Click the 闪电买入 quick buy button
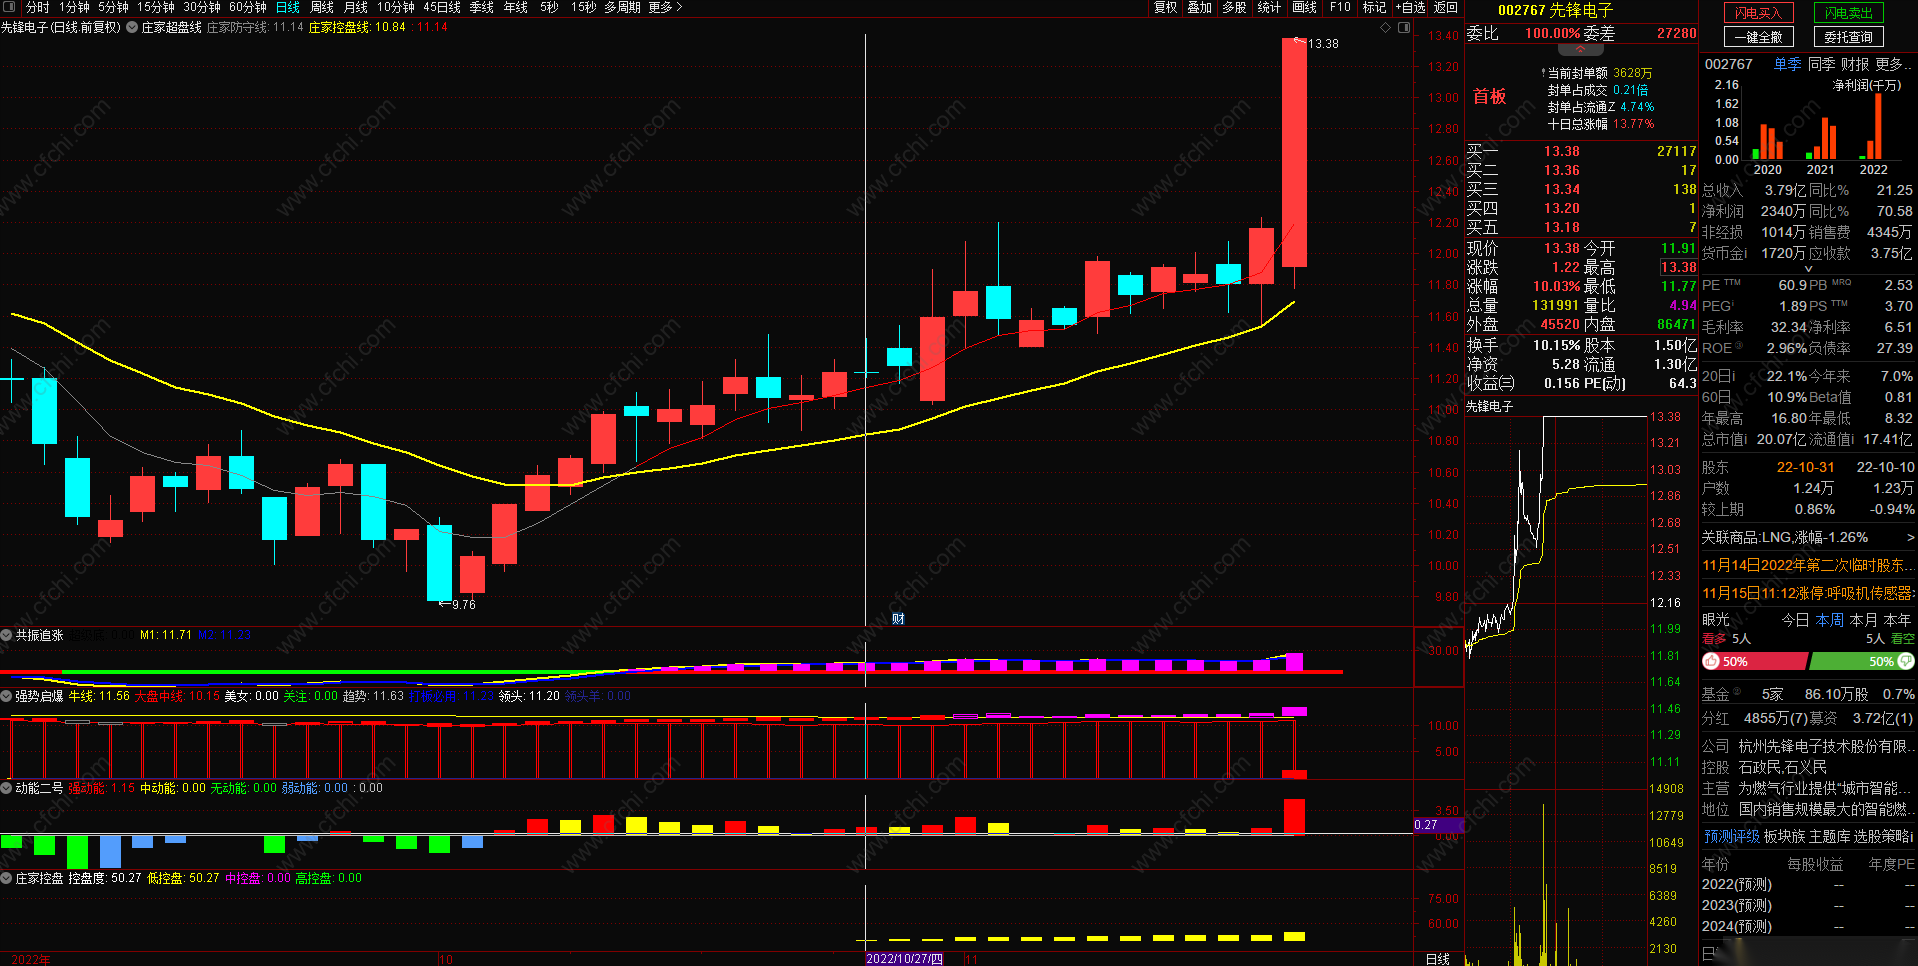1918x966 pixels. point(1758,13)
